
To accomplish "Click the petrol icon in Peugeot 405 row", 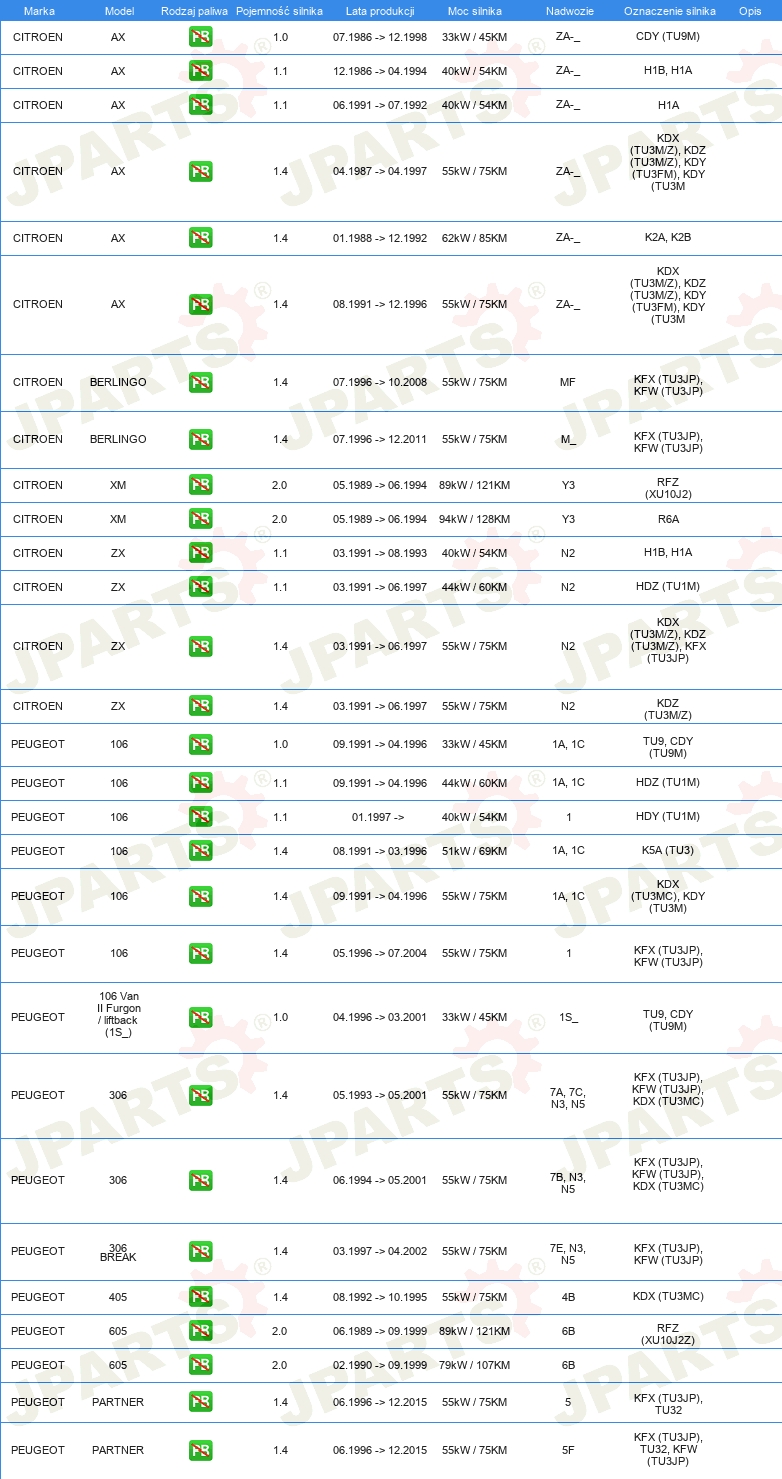I will (200, 1297).
